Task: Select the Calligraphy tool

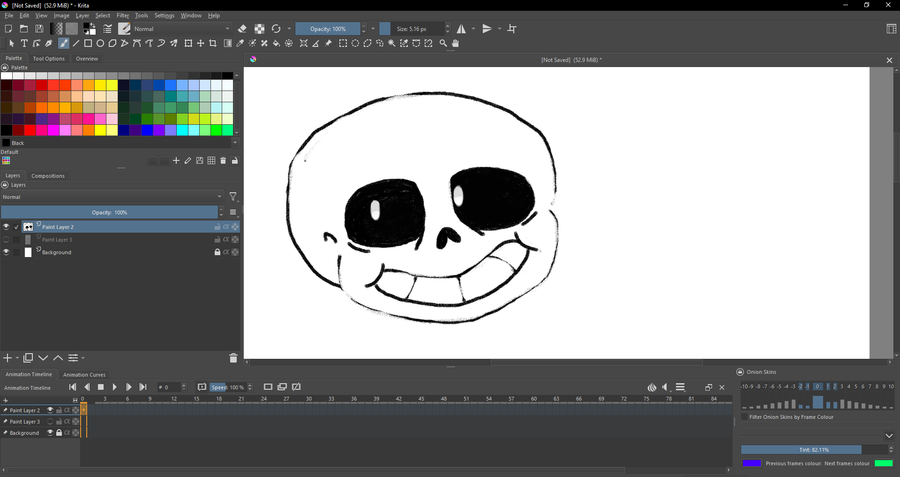Action: click(x=49, y=43)
